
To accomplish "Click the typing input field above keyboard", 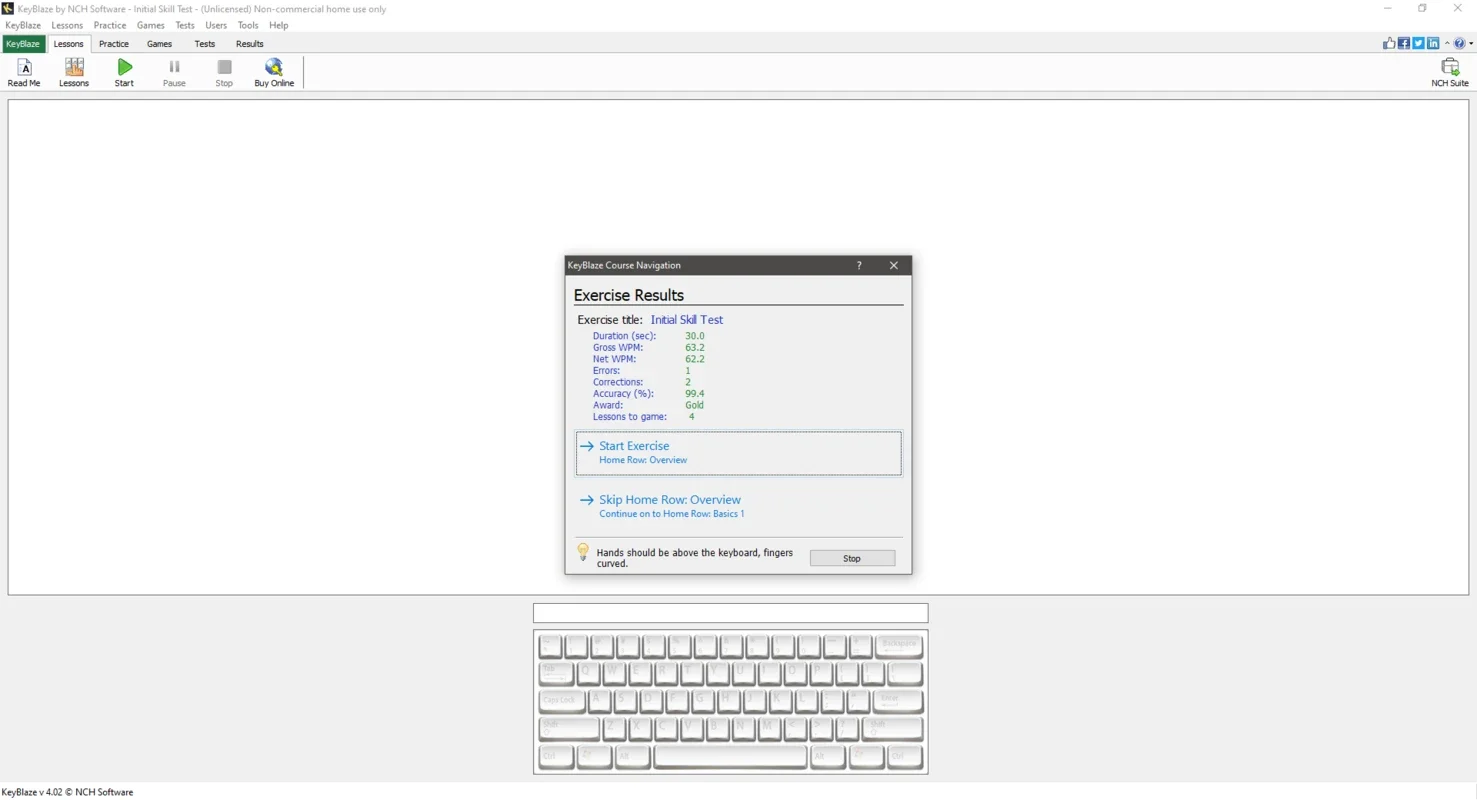I will [x=730, y=613].
